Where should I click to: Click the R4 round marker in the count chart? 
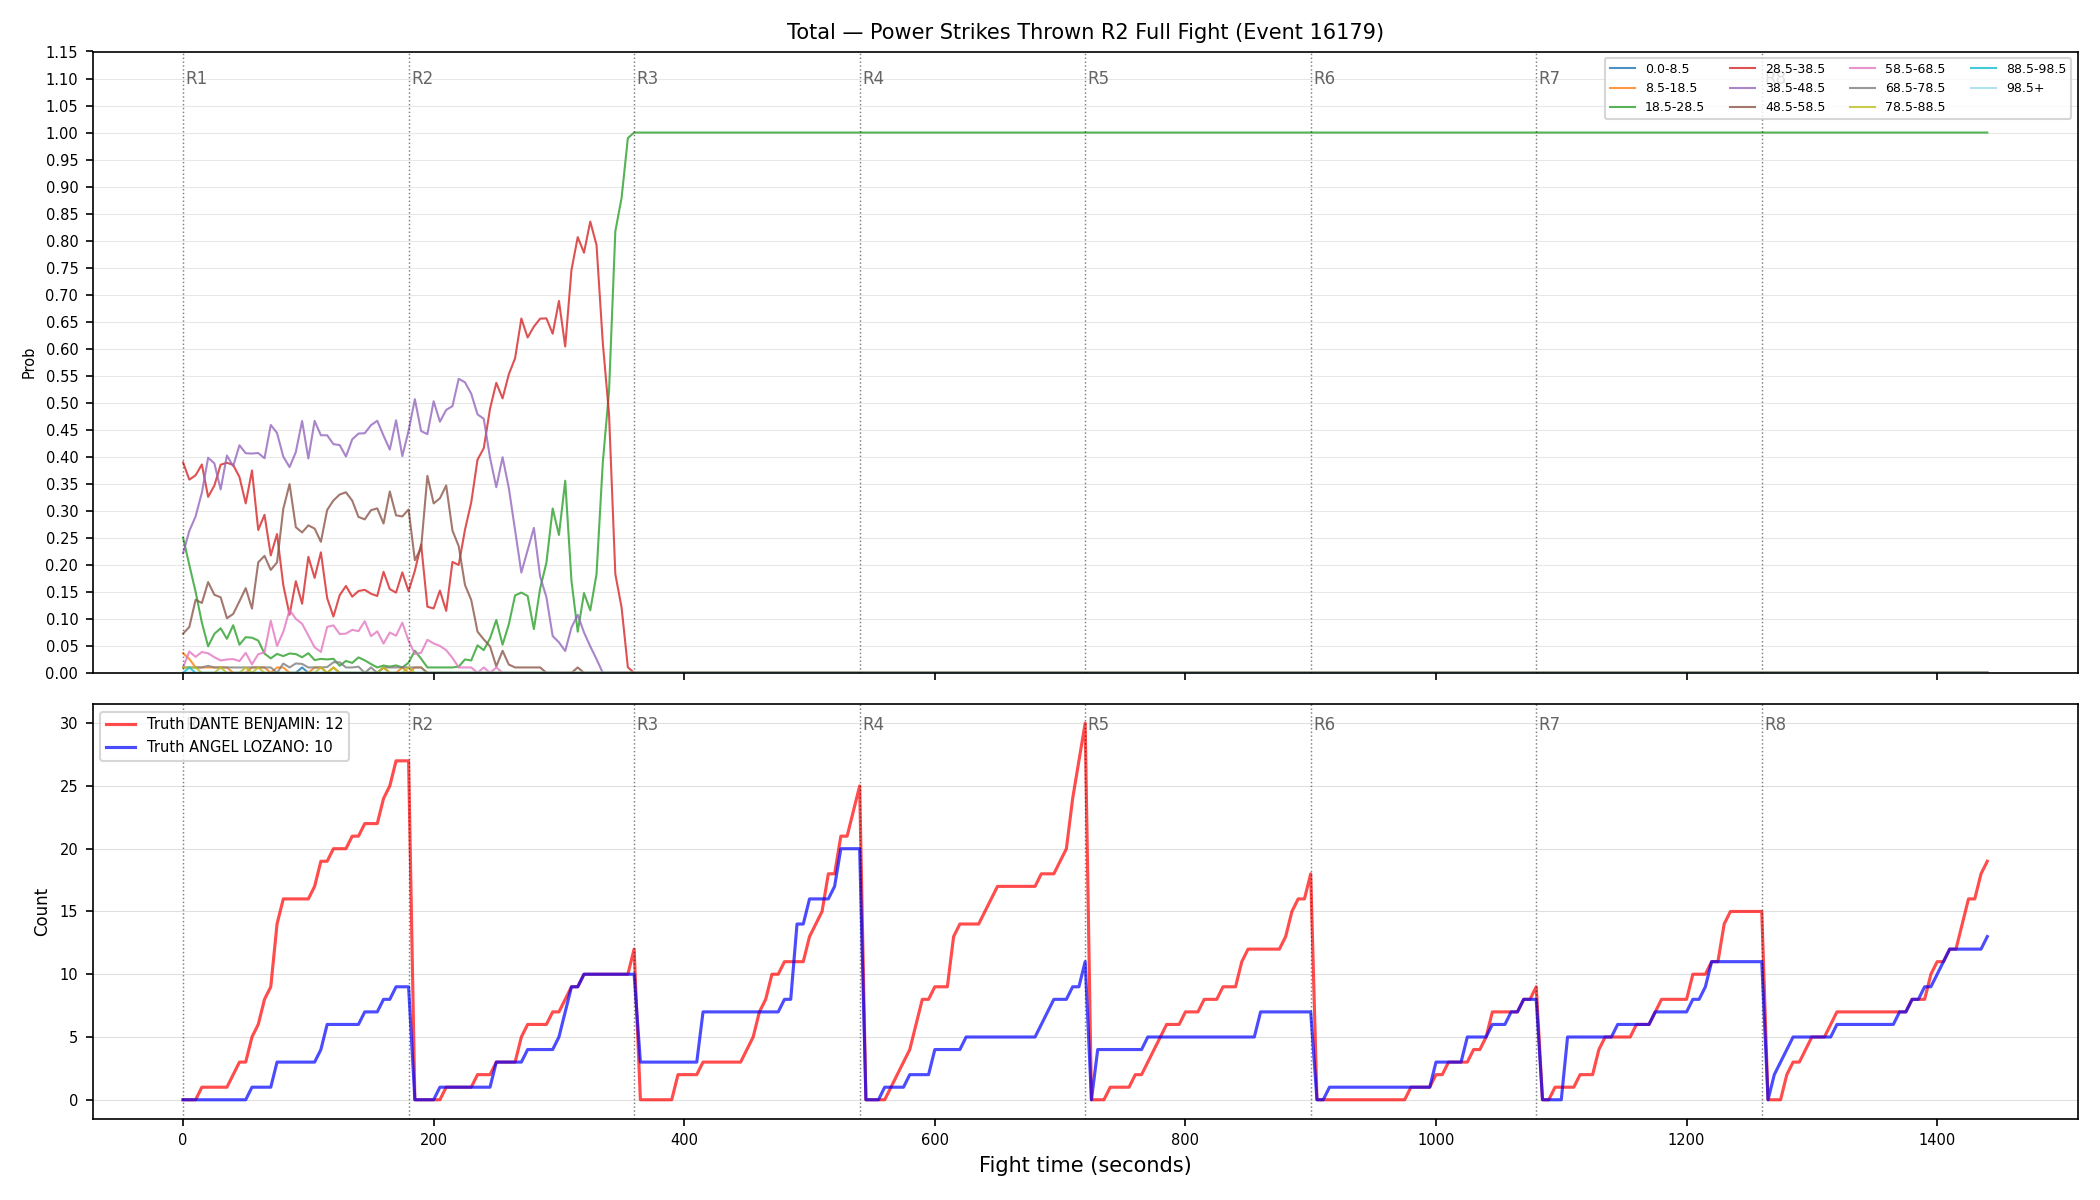tap(873, 724)
